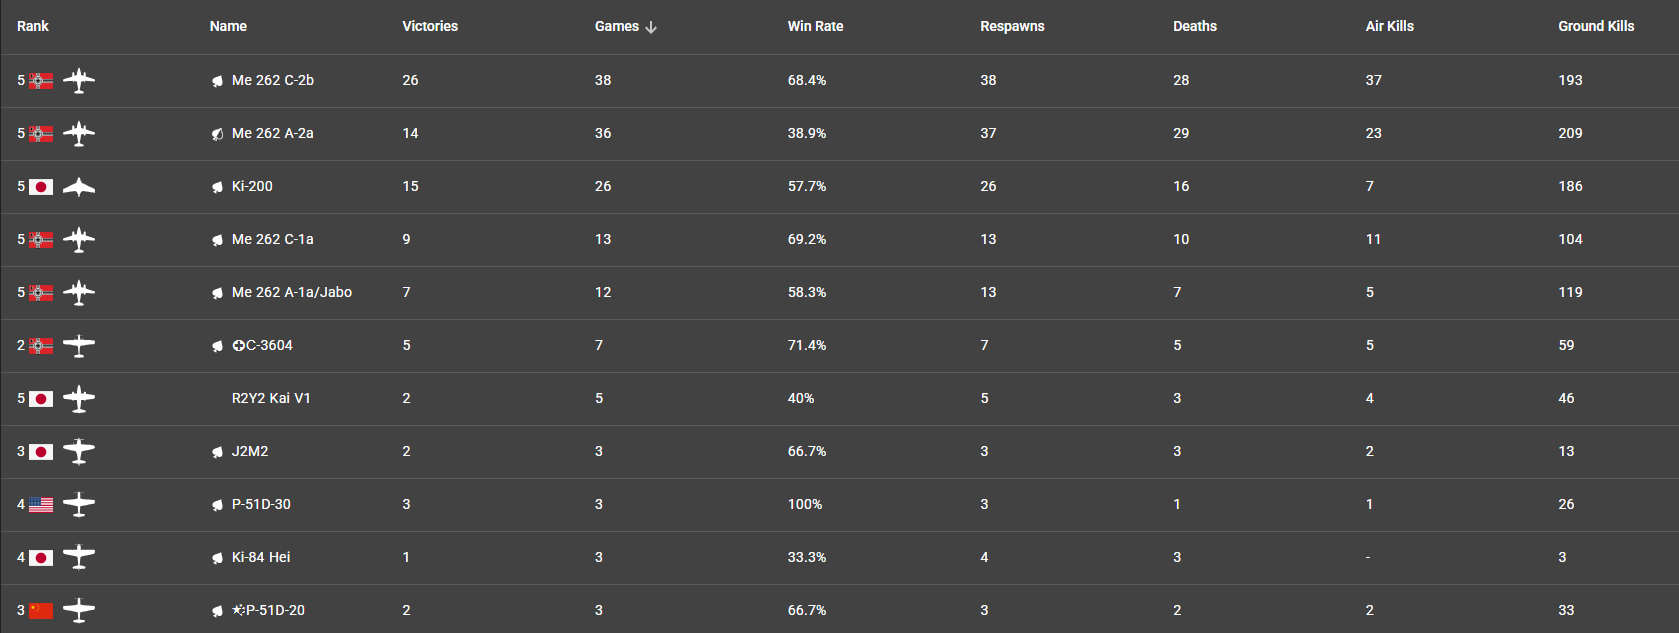Screen dimensions: 1679x633
Task: Click the Ki-200 aircraft silhouette icon
Action: pyautogui.click(x=79, y=187)
